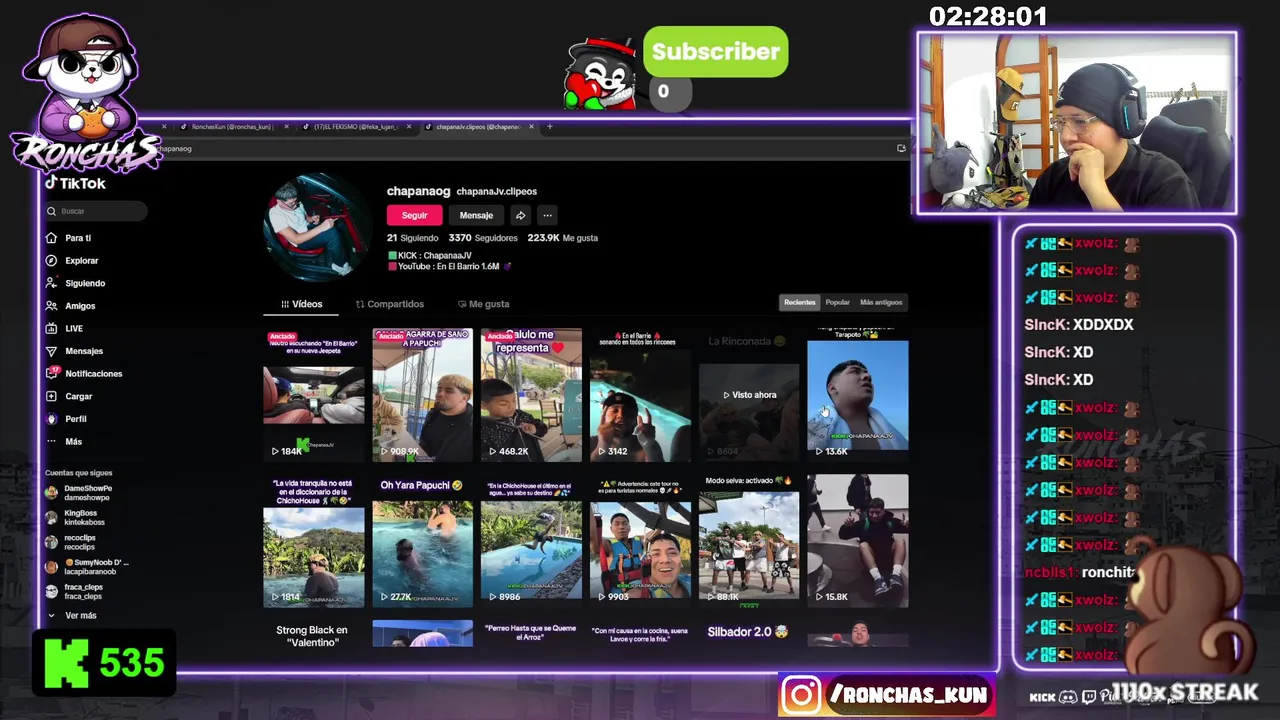Click the browser address bar right-side icon
The width and height of the screenshot is (1280, 720).
901,148
